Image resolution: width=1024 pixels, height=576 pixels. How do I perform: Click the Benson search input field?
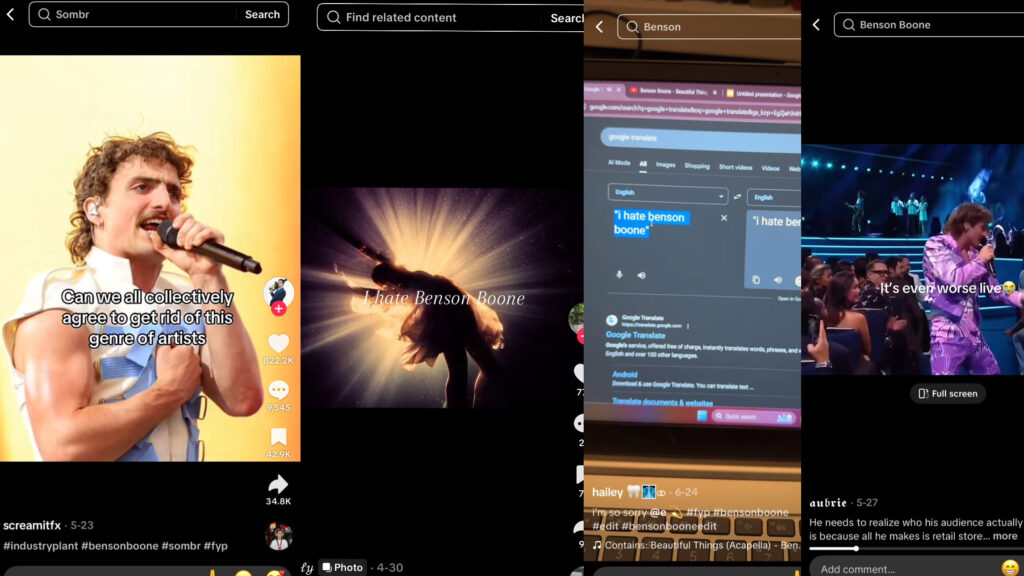(x=709, y=27)
